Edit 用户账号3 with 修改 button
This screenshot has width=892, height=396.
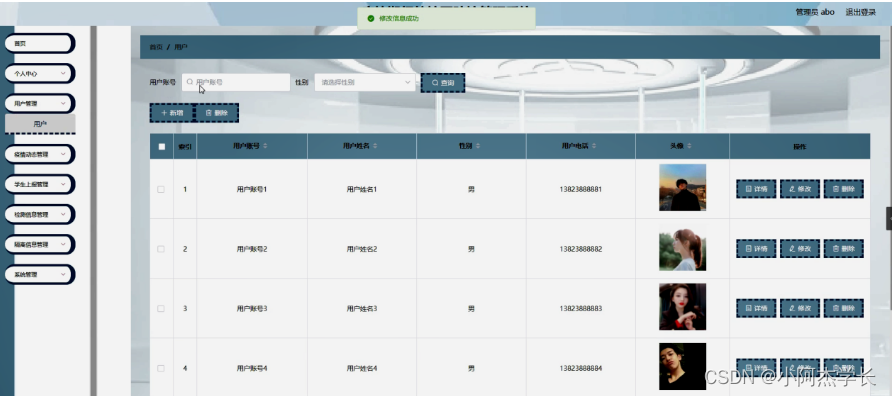(800, 308)
